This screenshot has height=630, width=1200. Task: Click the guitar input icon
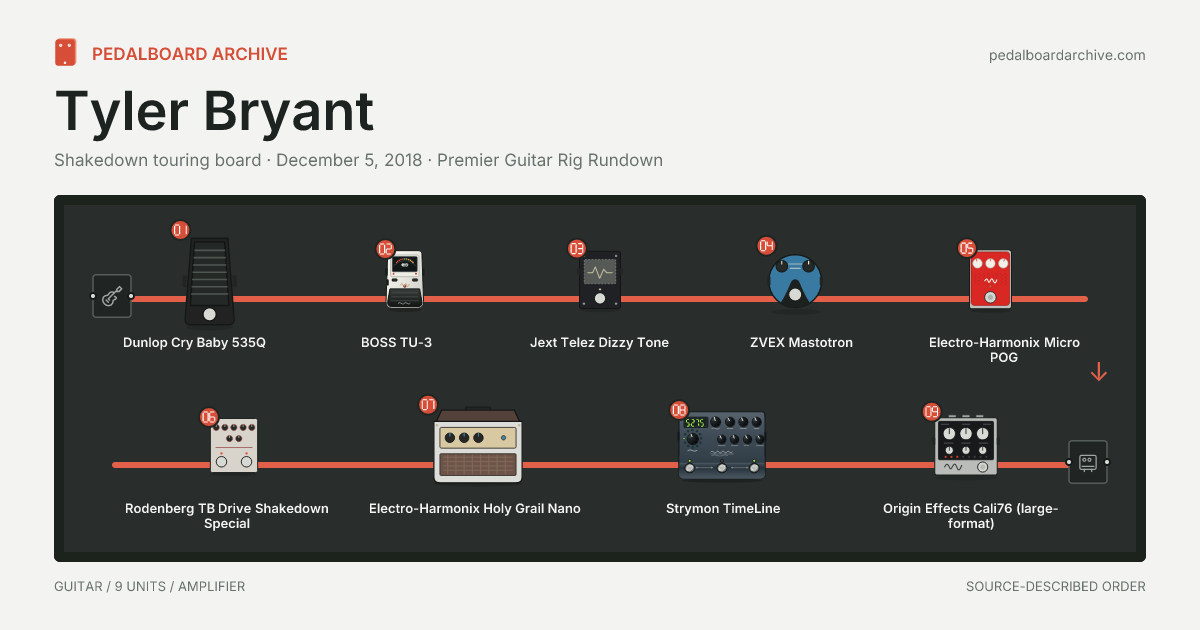pos(112,296)
